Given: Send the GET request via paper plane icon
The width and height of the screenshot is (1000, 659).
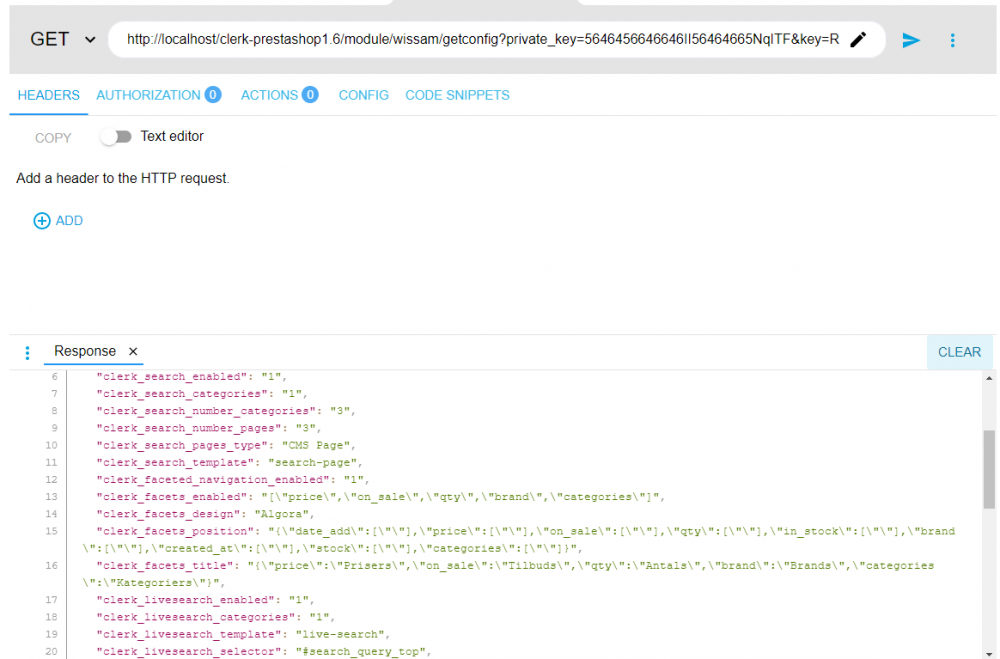Looking at the screenshot, I should [910, 39].
